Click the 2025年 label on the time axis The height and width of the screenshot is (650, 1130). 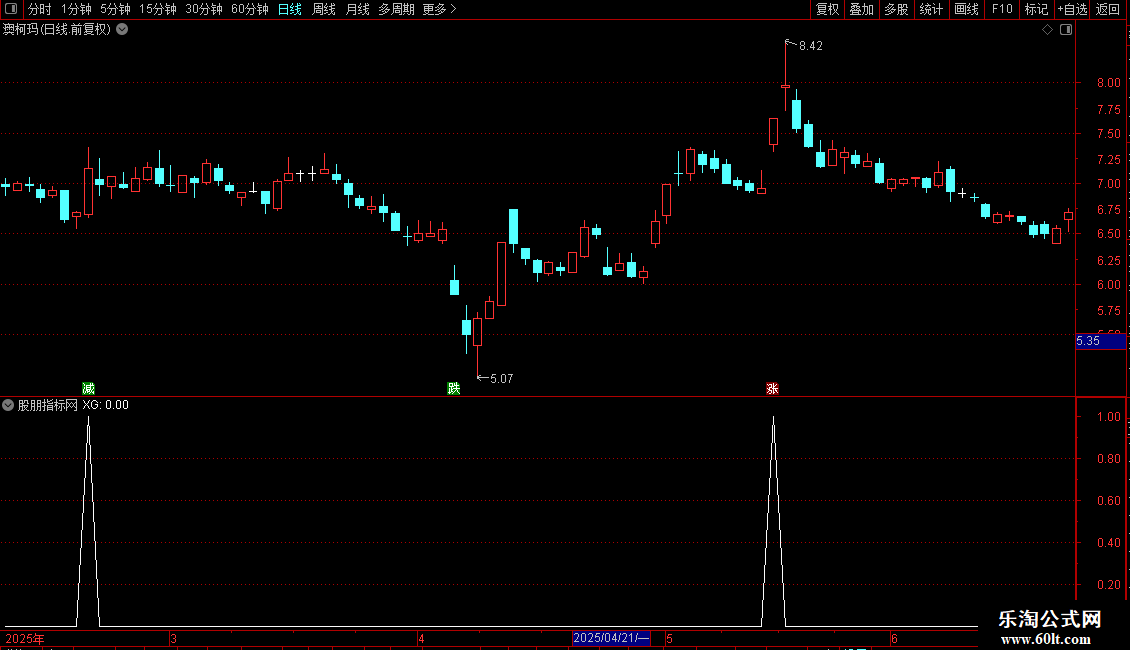[x=25, y=638]
